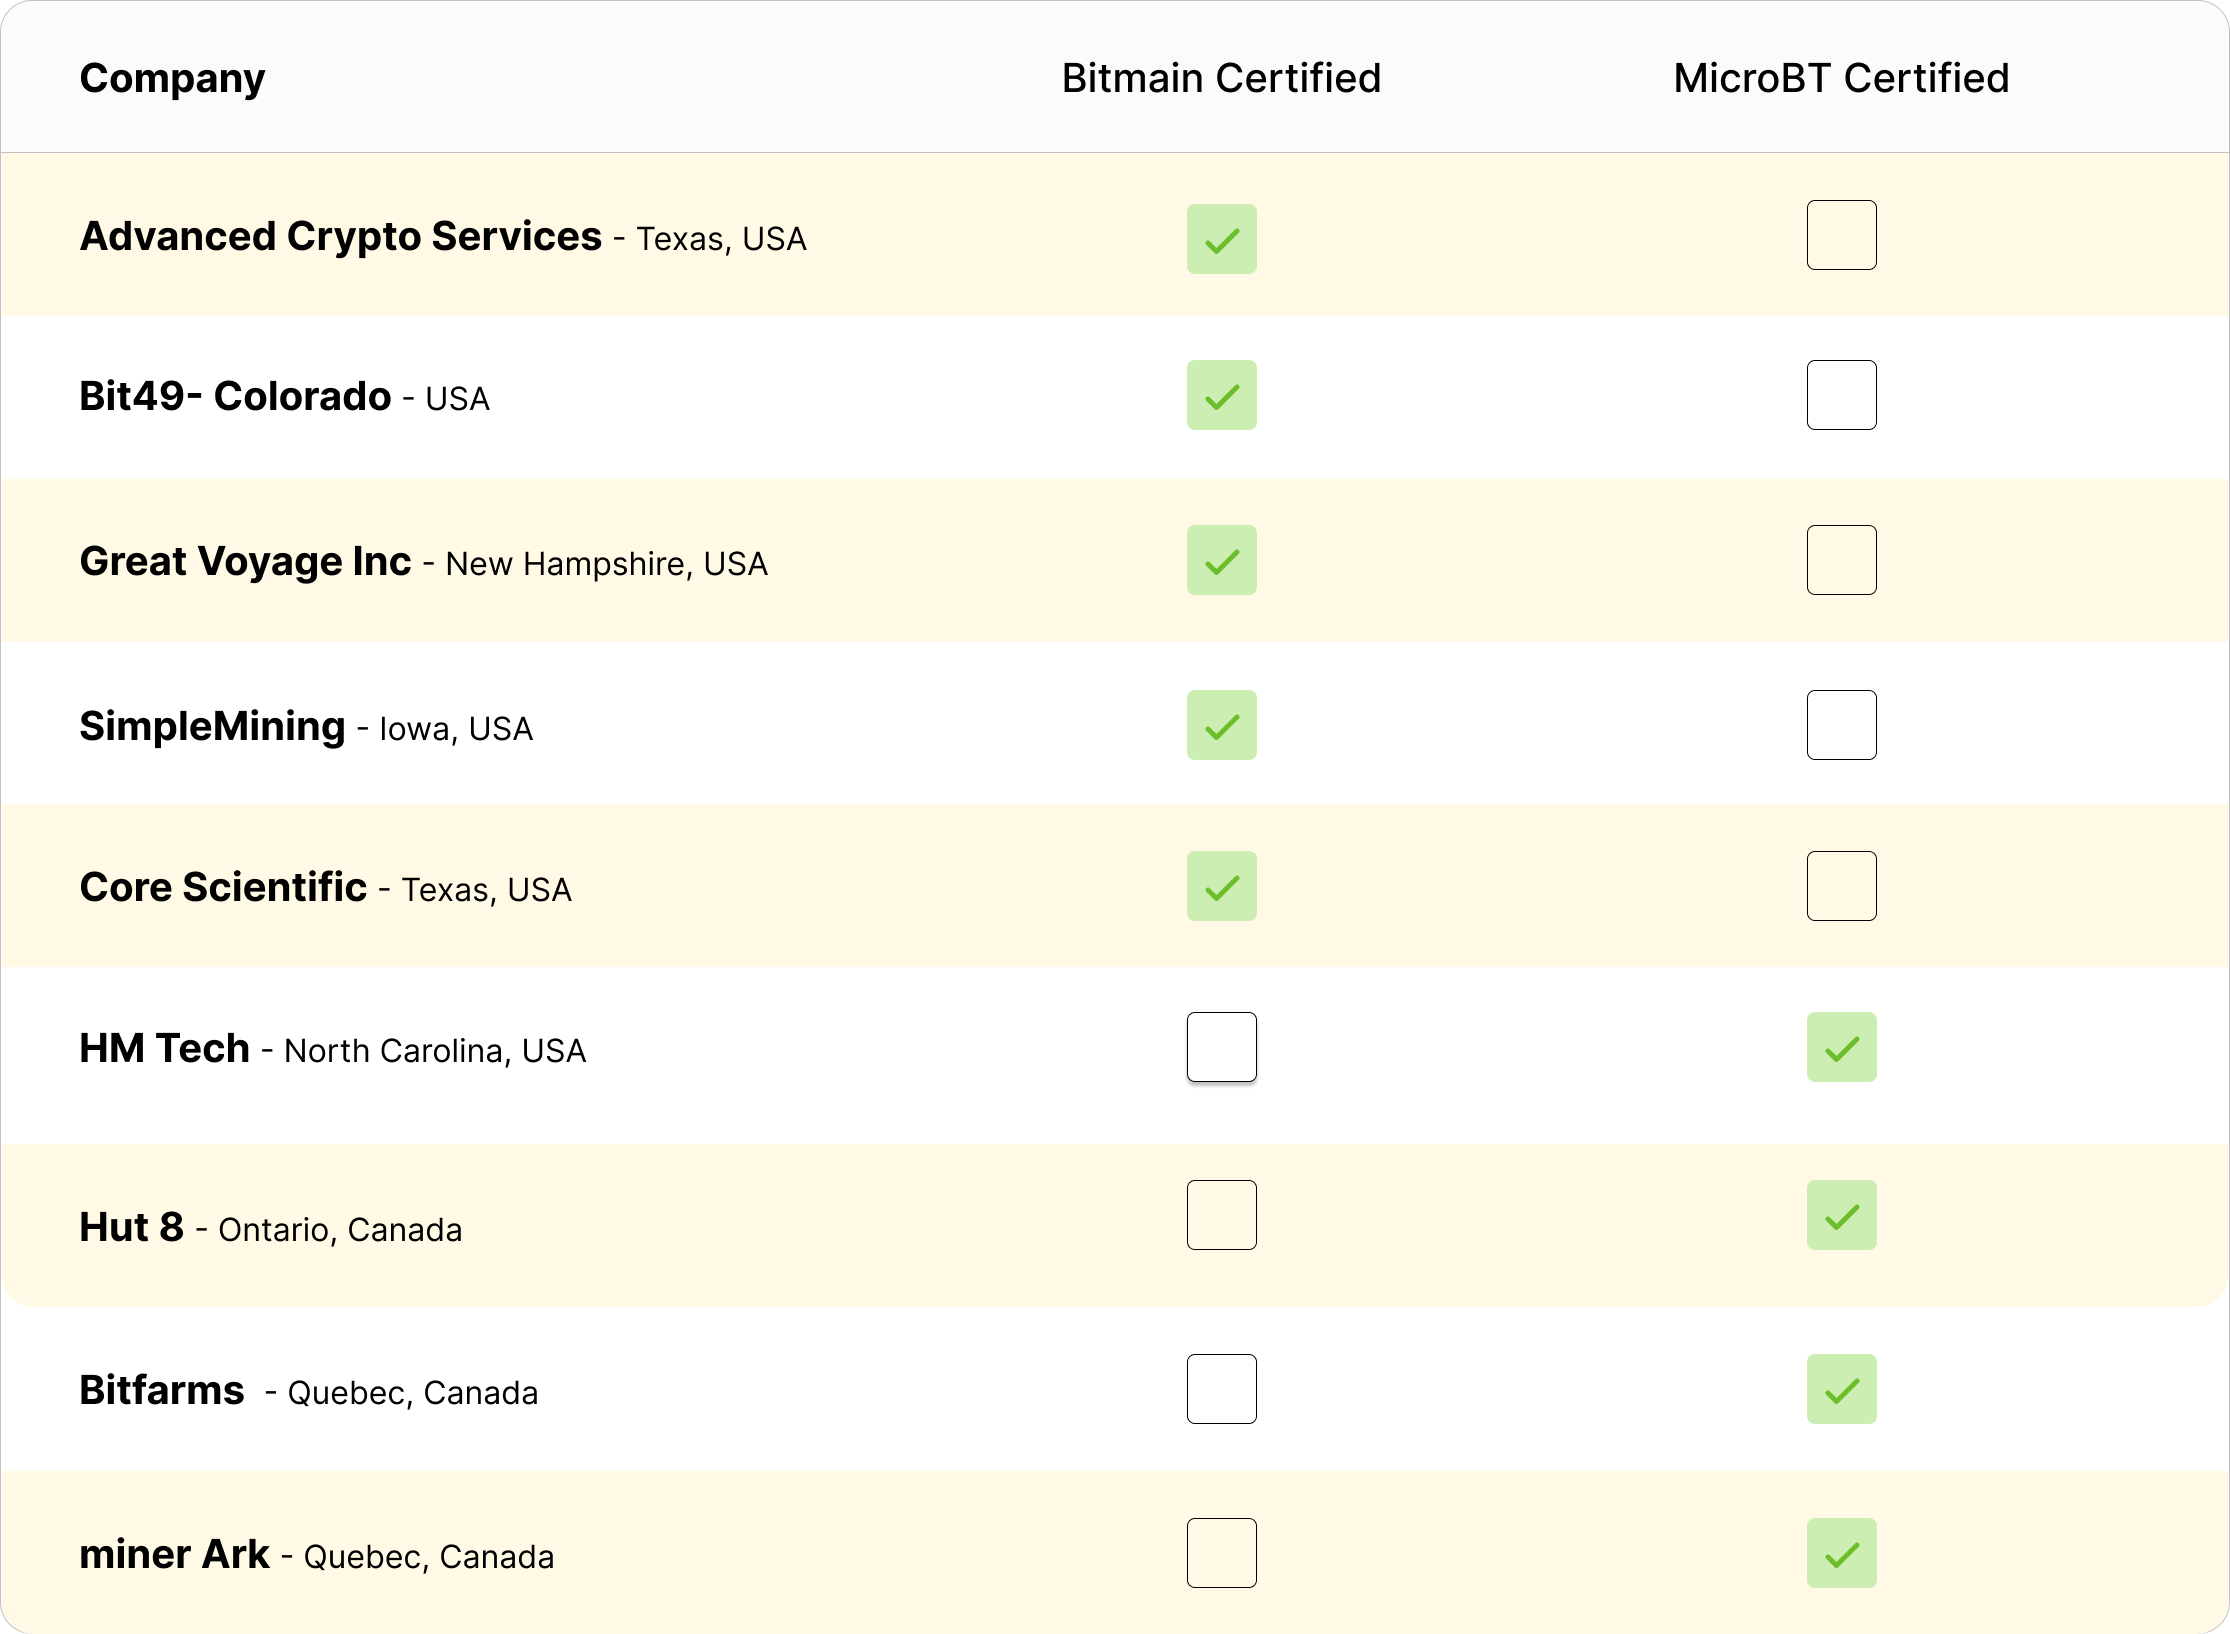This screenshot has height=1634, width=2230.
Task: Disable MicroBT Certified for Hut 8
Action: pos(1842,1214)
